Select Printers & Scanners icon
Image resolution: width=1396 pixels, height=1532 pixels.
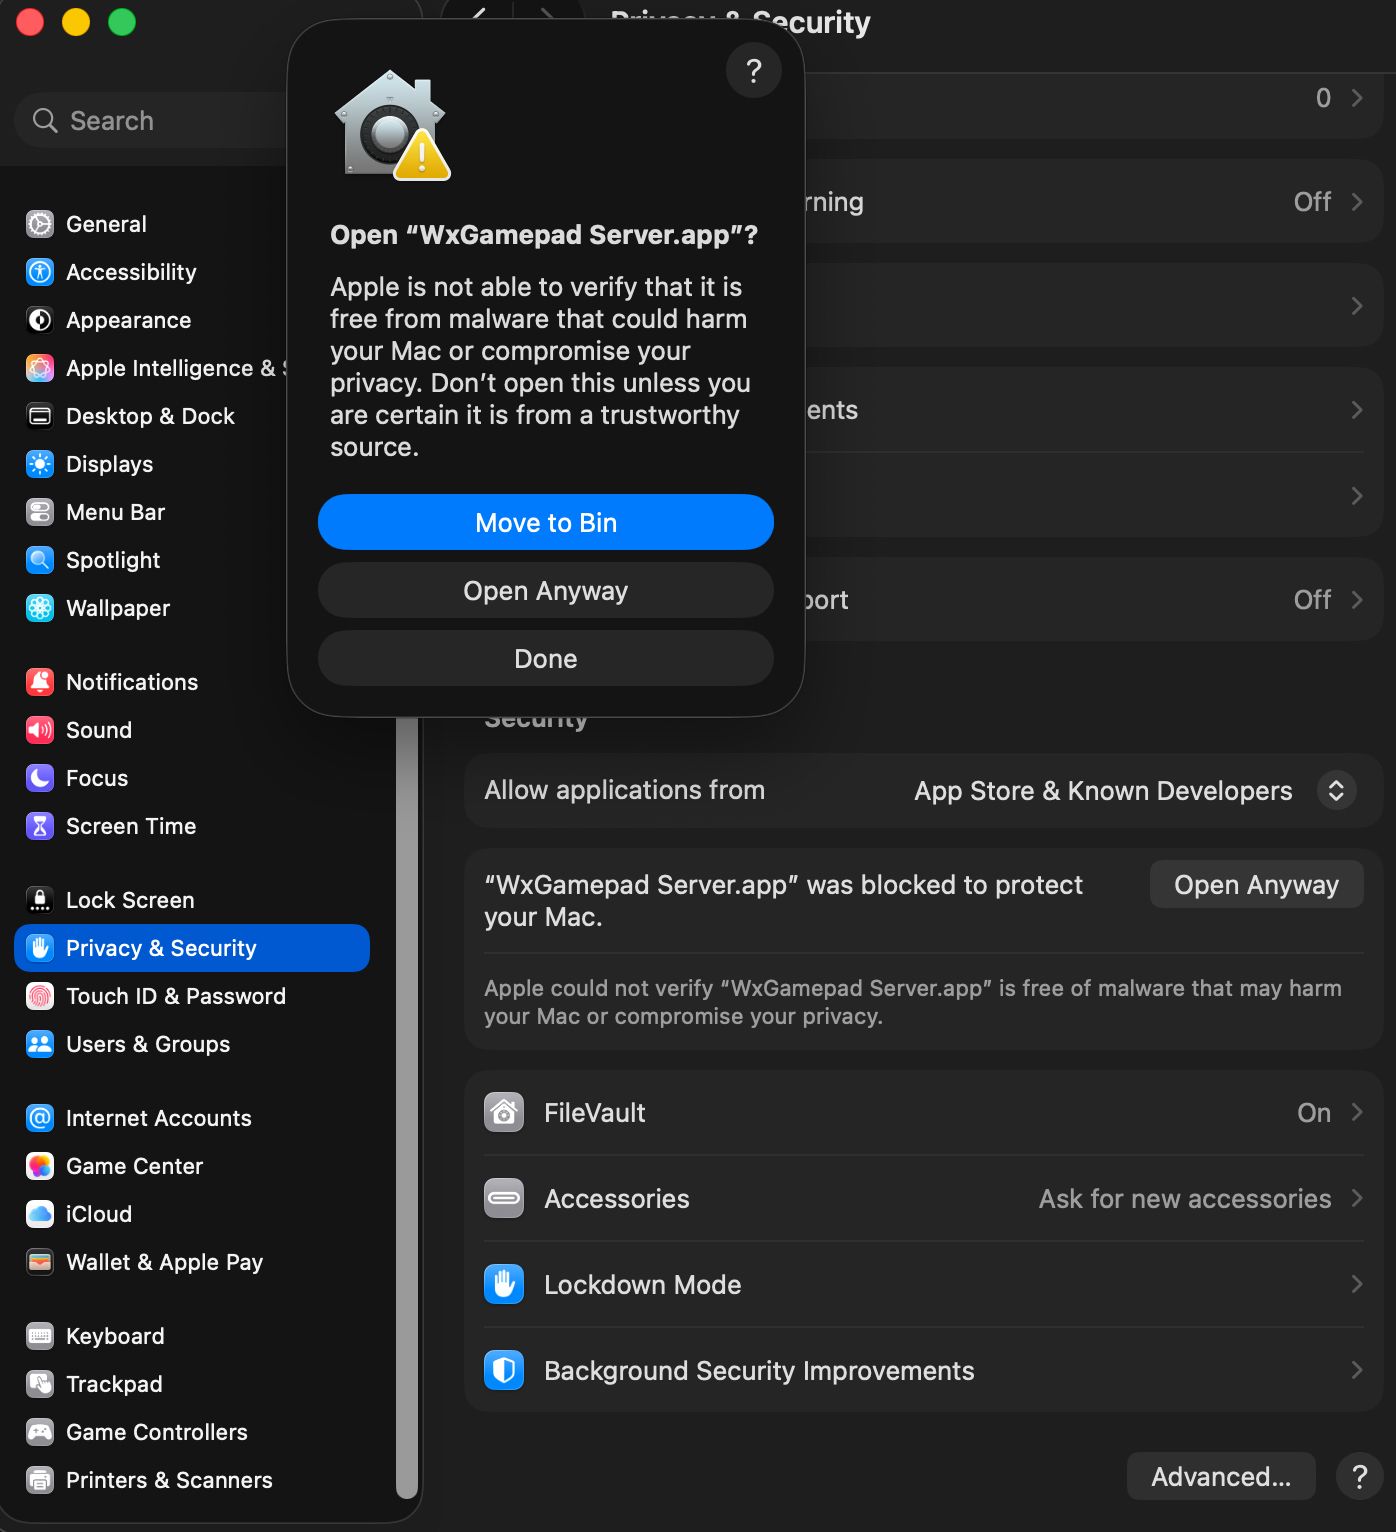(40, 1480)
